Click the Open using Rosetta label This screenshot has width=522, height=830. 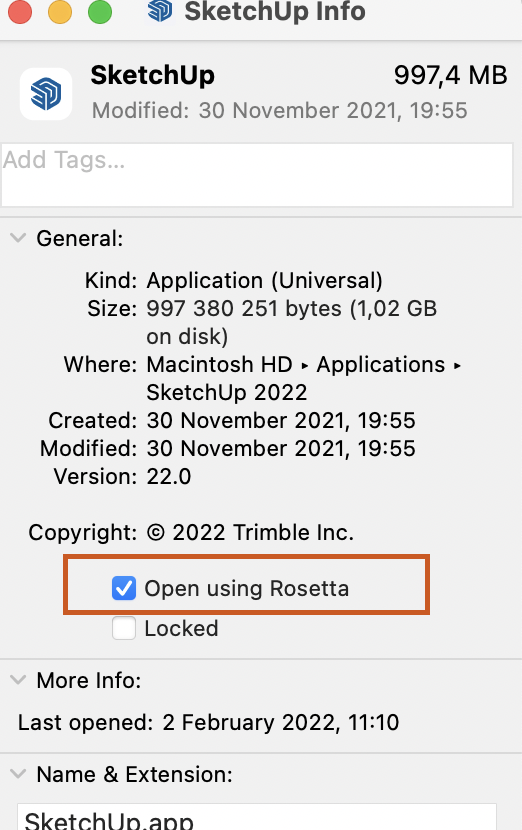[x=247, y=588]
